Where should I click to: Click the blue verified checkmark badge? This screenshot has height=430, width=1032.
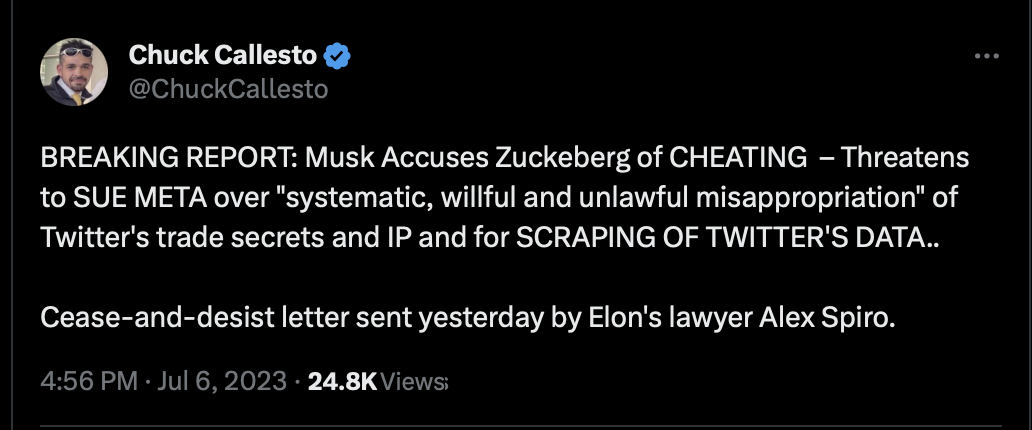pyautogui.click(x=337, y=57)
